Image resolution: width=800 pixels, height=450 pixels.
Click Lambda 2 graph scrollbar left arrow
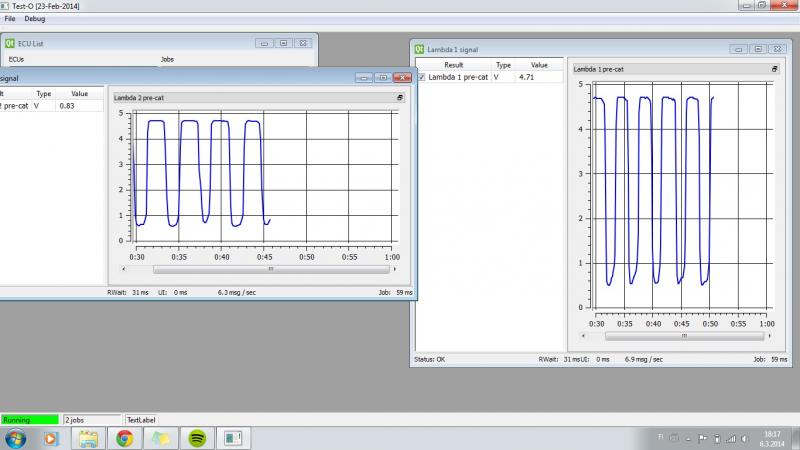tap(124, 268)
